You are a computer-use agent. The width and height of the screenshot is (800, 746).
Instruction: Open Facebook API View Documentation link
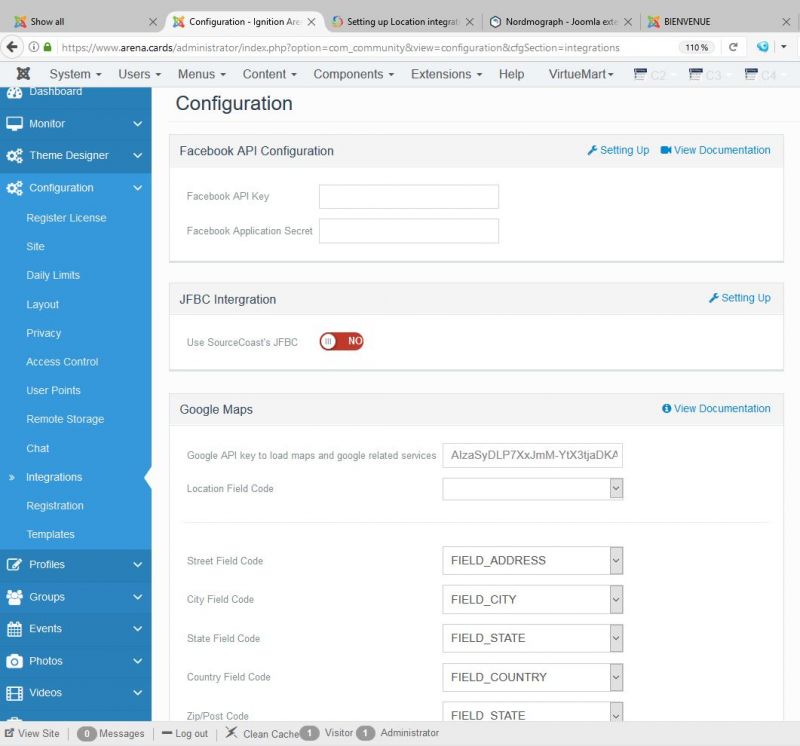715,150
